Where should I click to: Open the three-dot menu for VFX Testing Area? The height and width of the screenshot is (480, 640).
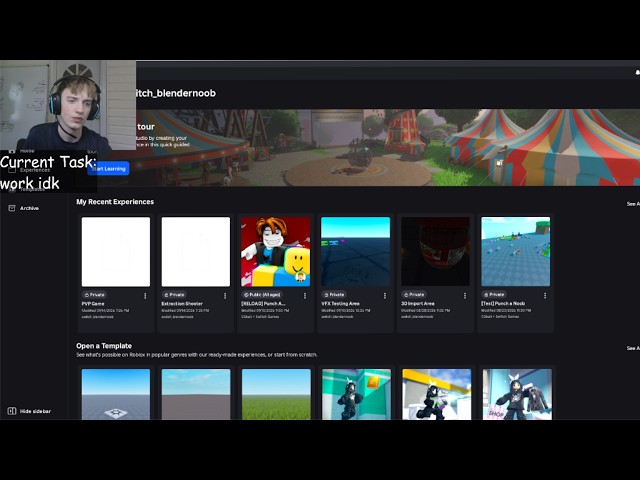(384, 296)
